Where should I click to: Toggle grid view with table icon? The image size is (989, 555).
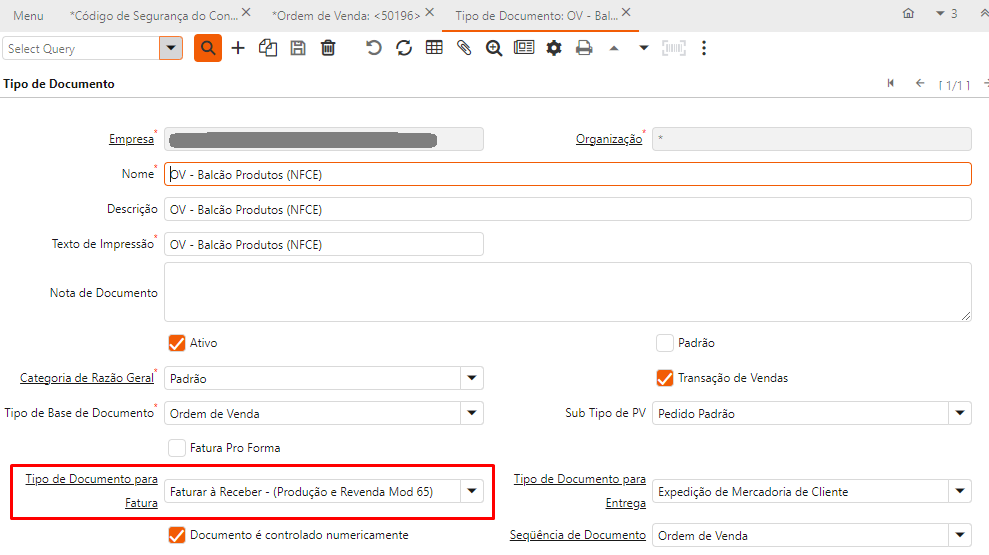point(434,48)
